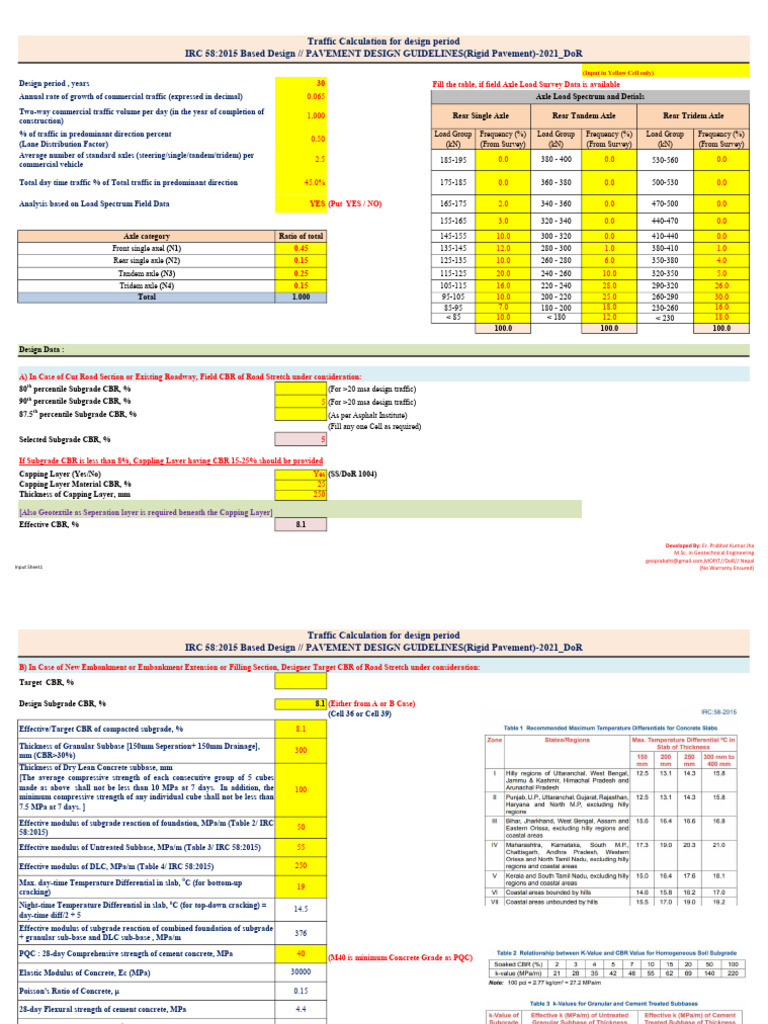This screenshot has width=768, height=1024.
Task: Click the 380 - 400 tandem load group cell
Action: [556, 159]
